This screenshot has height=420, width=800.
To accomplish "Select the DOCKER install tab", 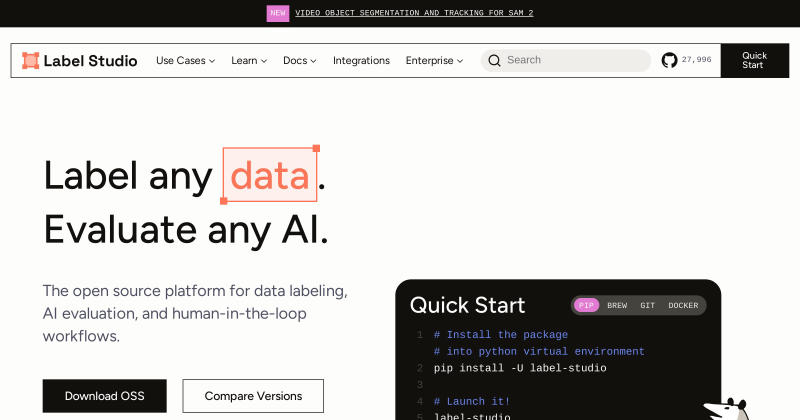I will 683,305.
